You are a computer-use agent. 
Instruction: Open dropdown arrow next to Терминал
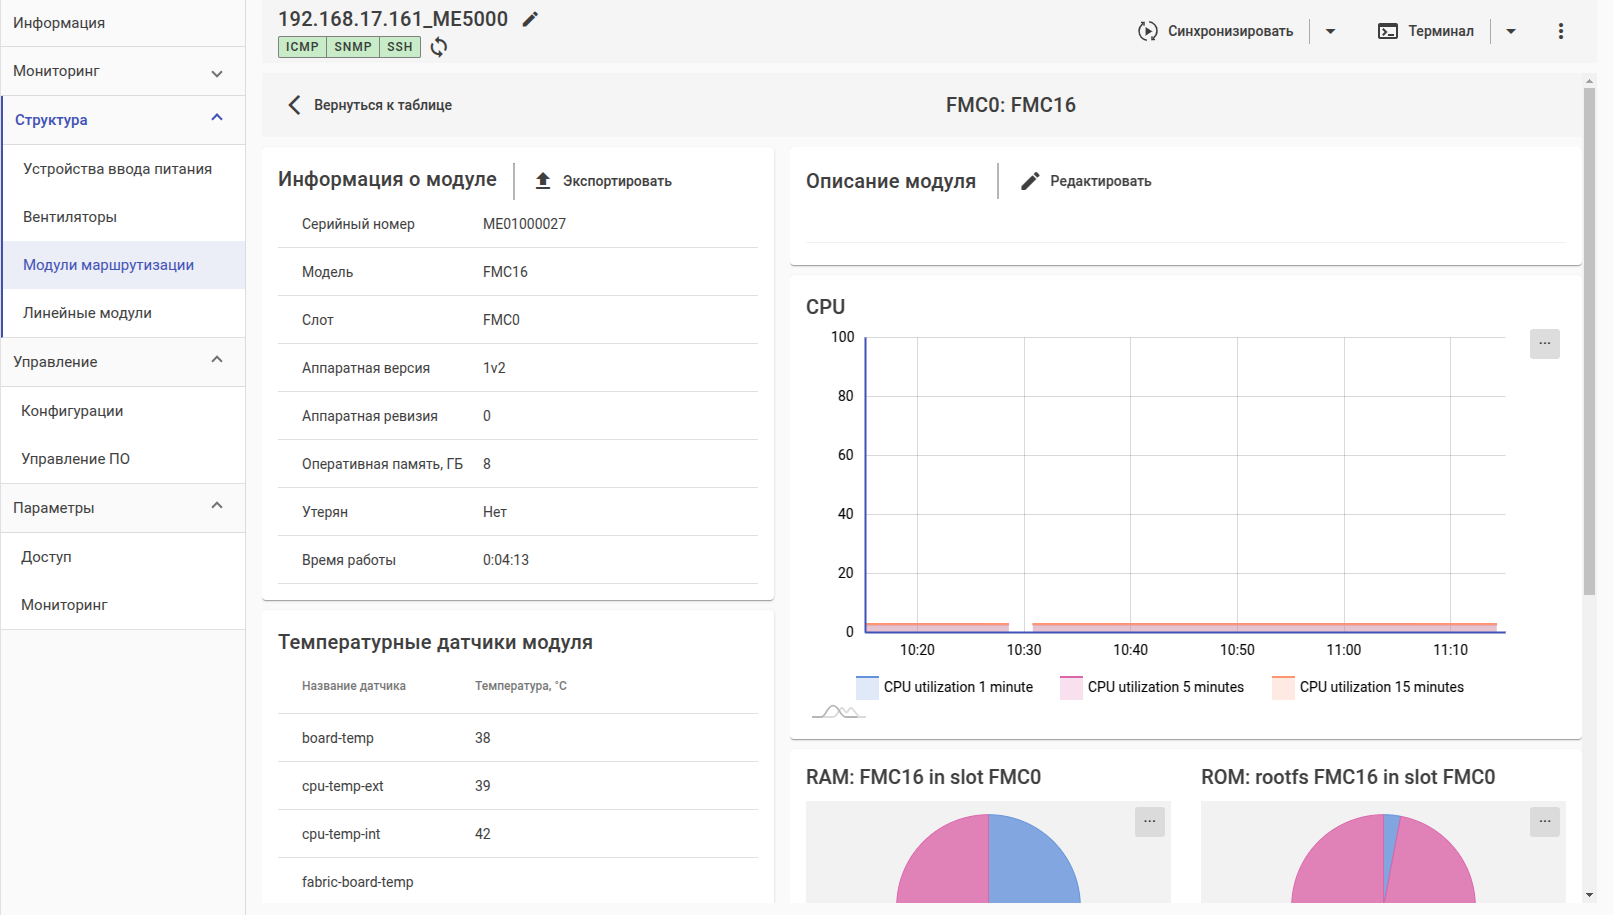click(x=1510, y=31)
